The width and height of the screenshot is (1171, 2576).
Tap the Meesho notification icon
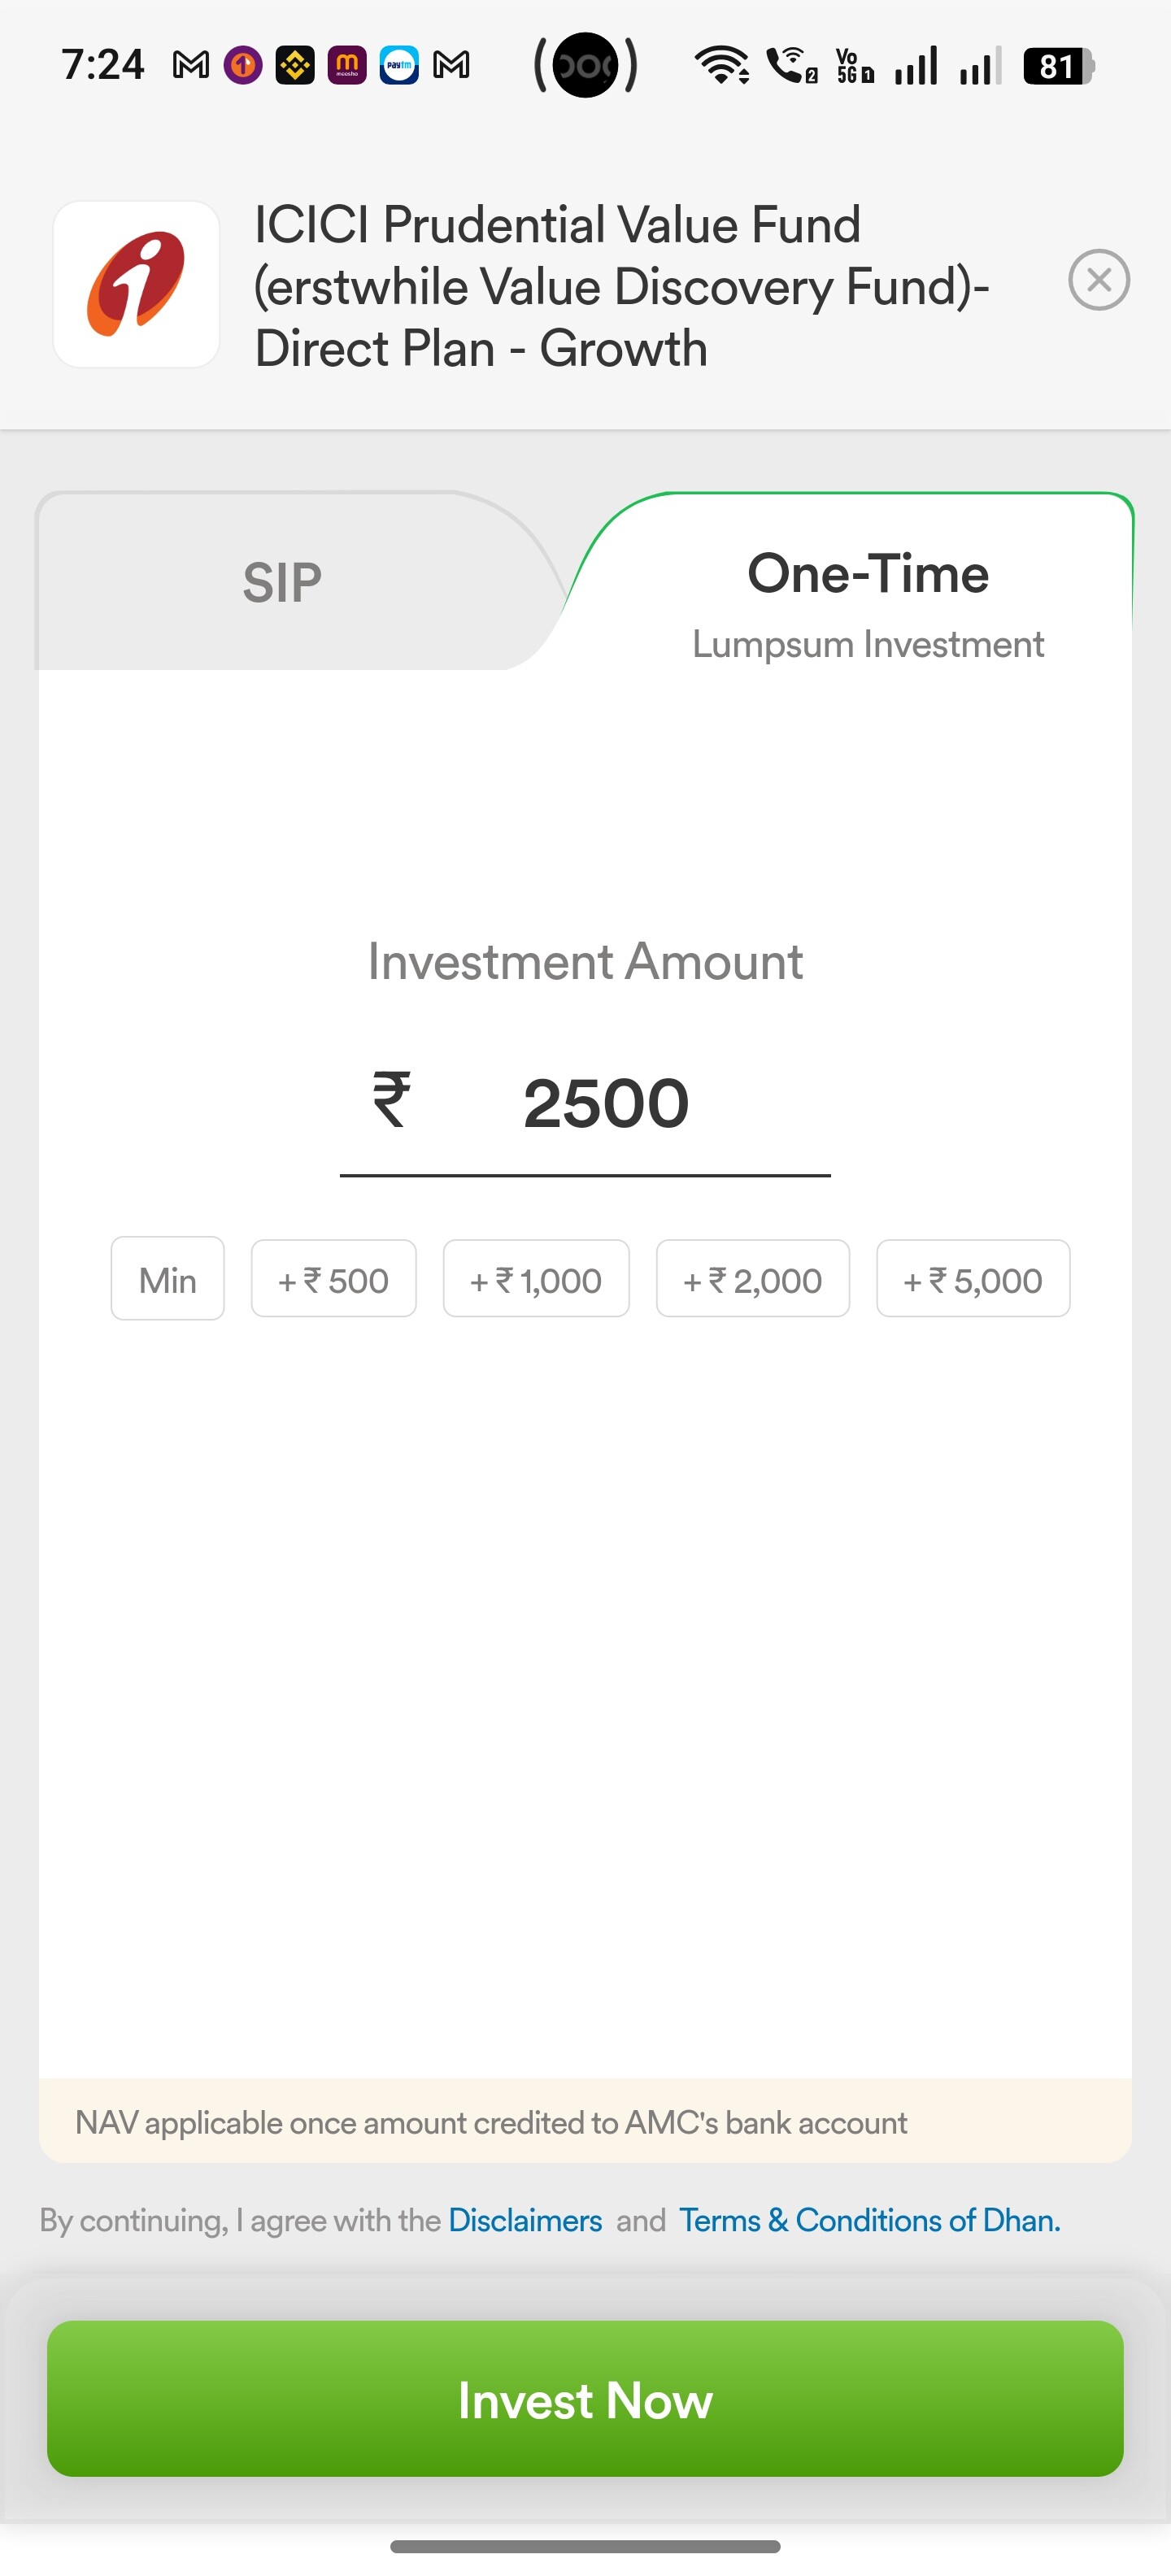click(347, 66)
